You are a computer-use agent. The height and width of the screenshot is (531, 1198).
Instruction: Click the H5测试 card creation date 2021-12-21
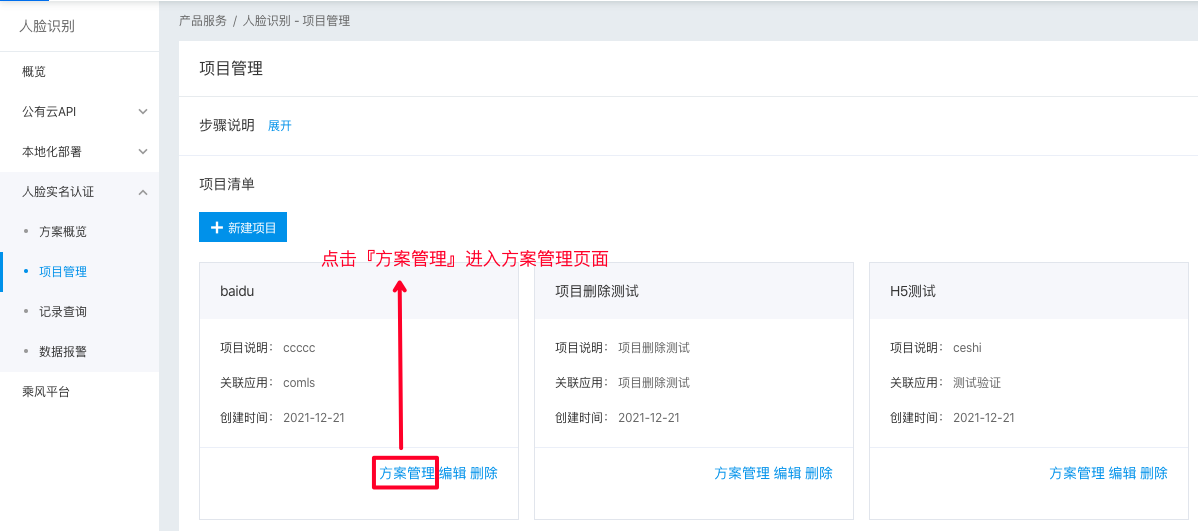(984, 418)
